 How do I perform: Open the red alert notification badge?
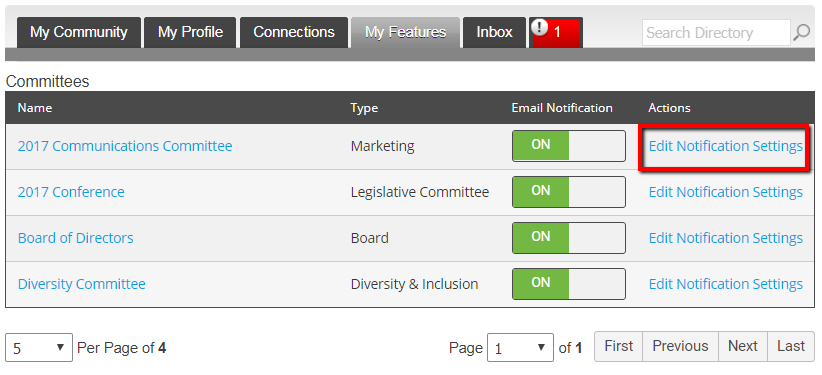click(x=556, y=33)
